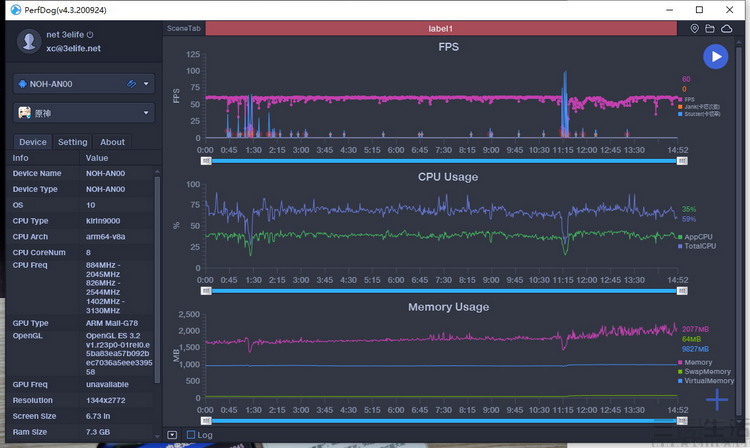Screen dimensions: 750x448
Task: Select Ram Size value 7.3 GB
Action: pos(98,432)
